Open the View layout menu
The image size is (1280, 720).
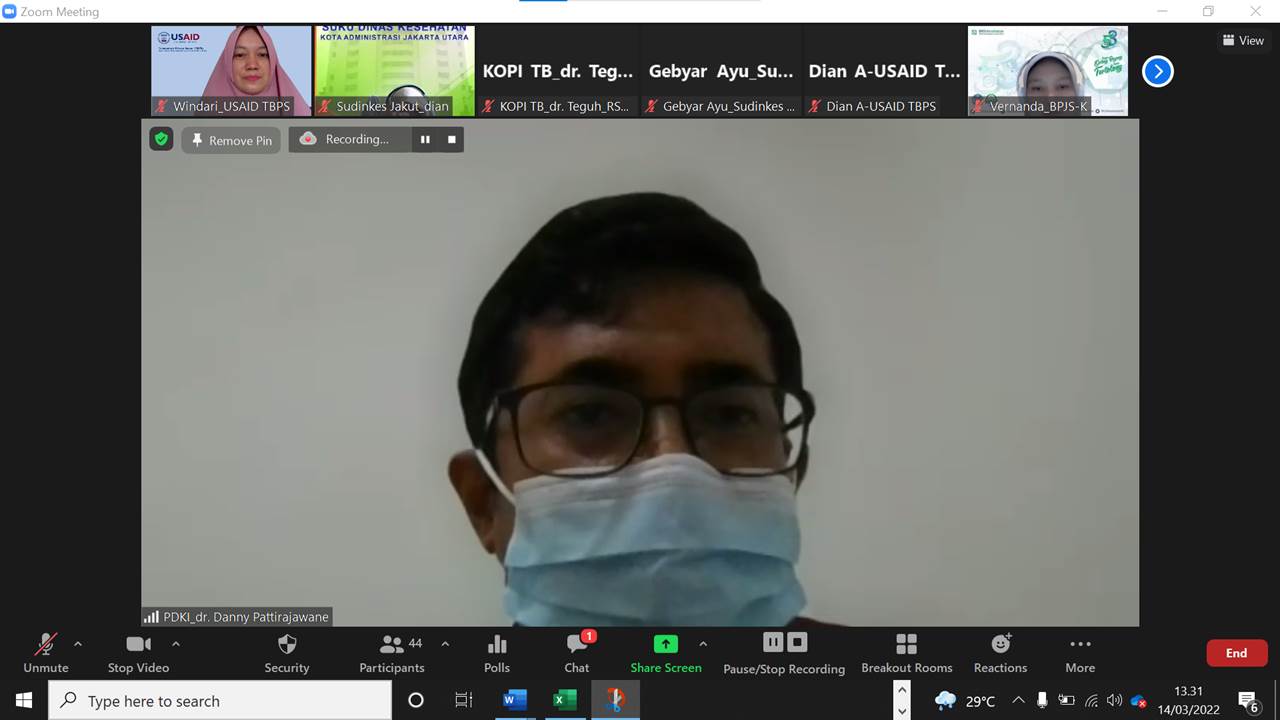click(x=1243, y=41)
